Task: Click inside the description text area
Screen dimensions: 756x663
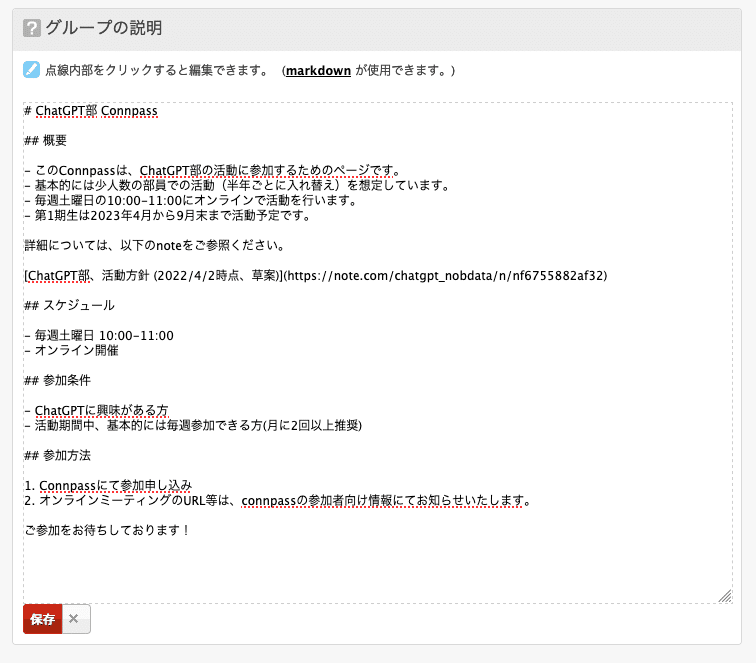Action: coord(378,352)
